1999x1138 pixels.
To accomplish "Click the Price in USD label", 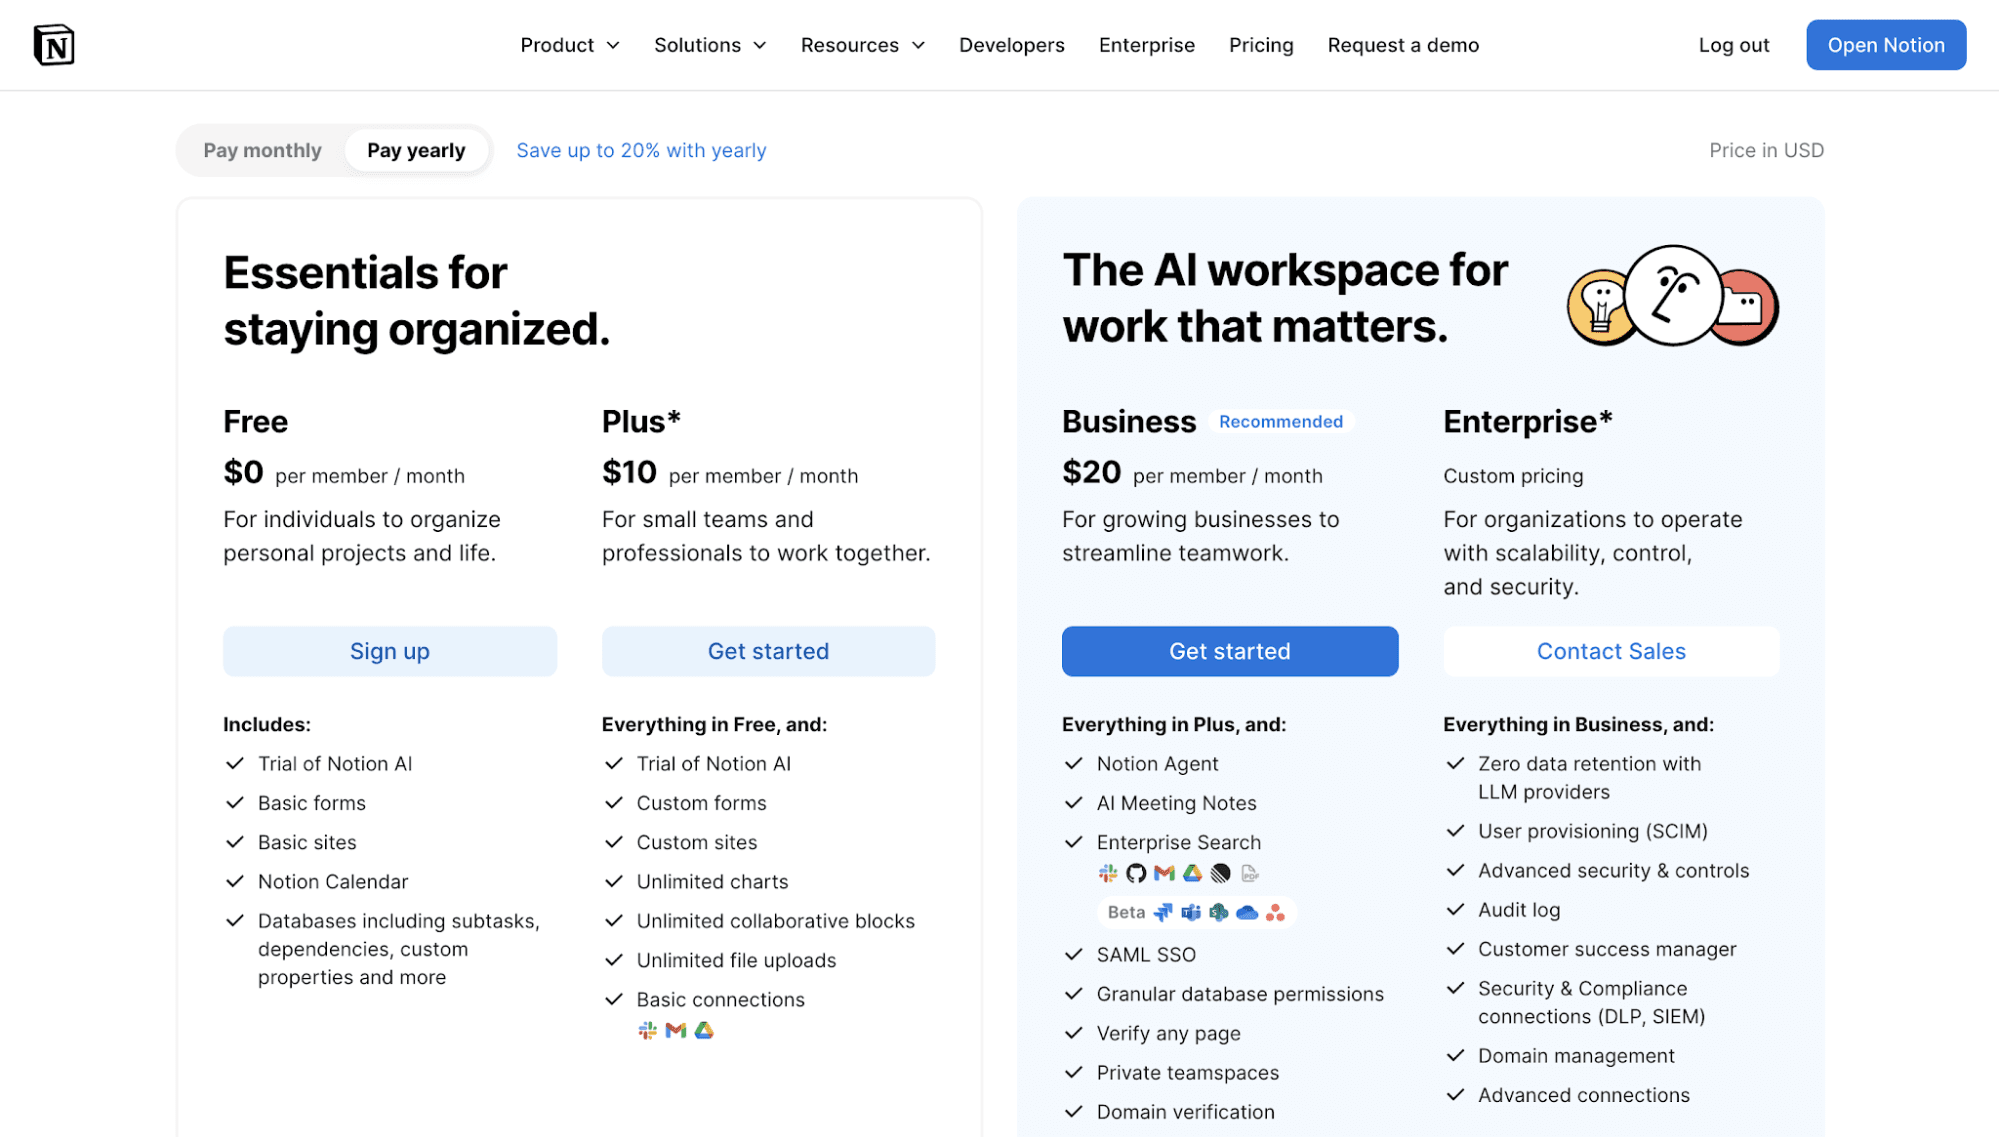I will point(1766,150).
